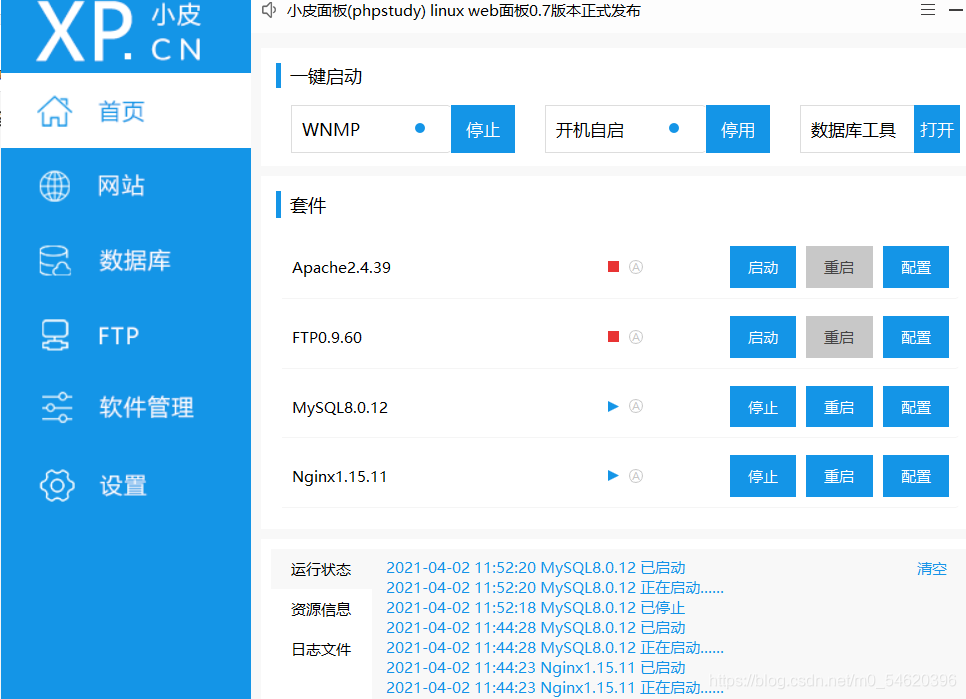Image resolution: width=966 pixels, height=699 pixels.
Task: Select the Apache2.4.39 name text
Action: tap(341, 268)
